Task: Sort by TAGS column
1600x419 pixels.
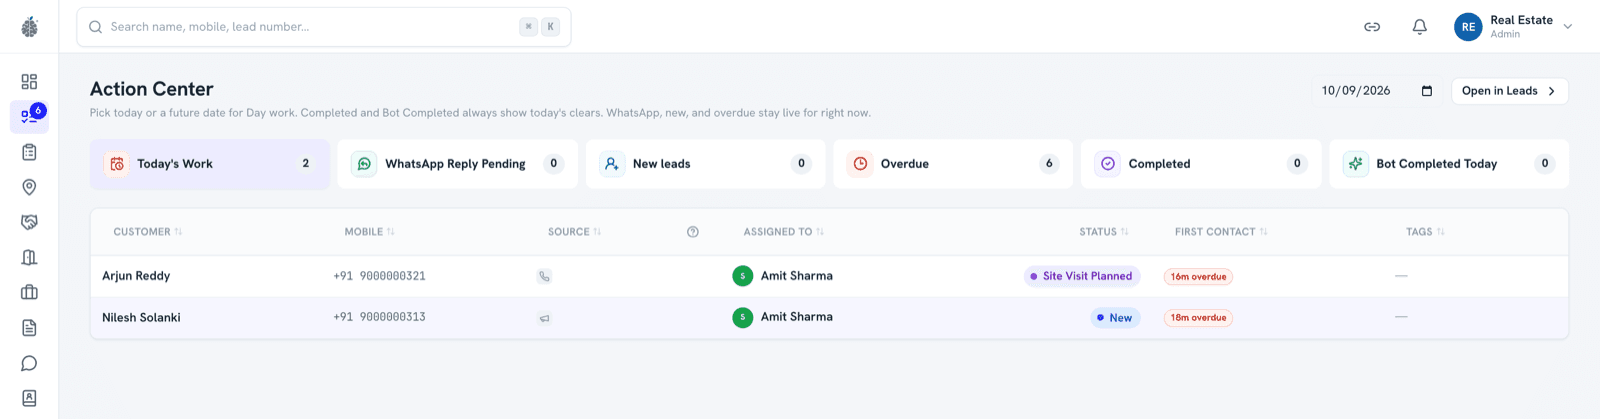Action: click(1425, 232)
